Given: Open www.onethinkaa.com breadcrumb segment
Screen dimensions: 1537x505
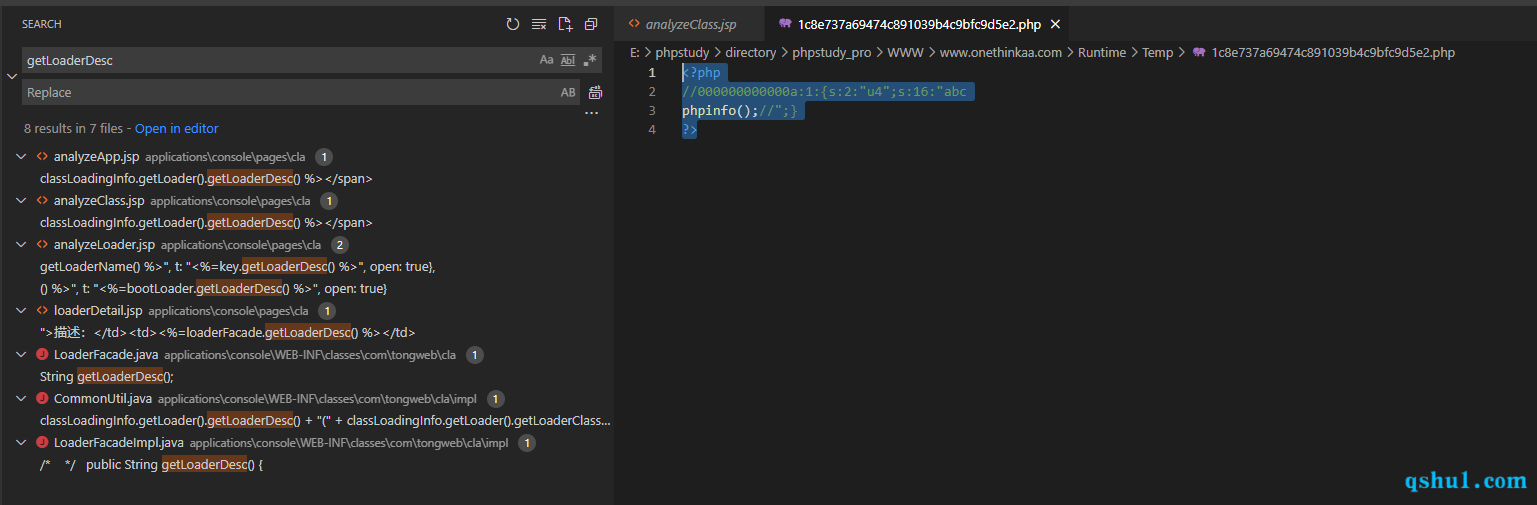Looking at the screenshot, I should point(1001,53).
